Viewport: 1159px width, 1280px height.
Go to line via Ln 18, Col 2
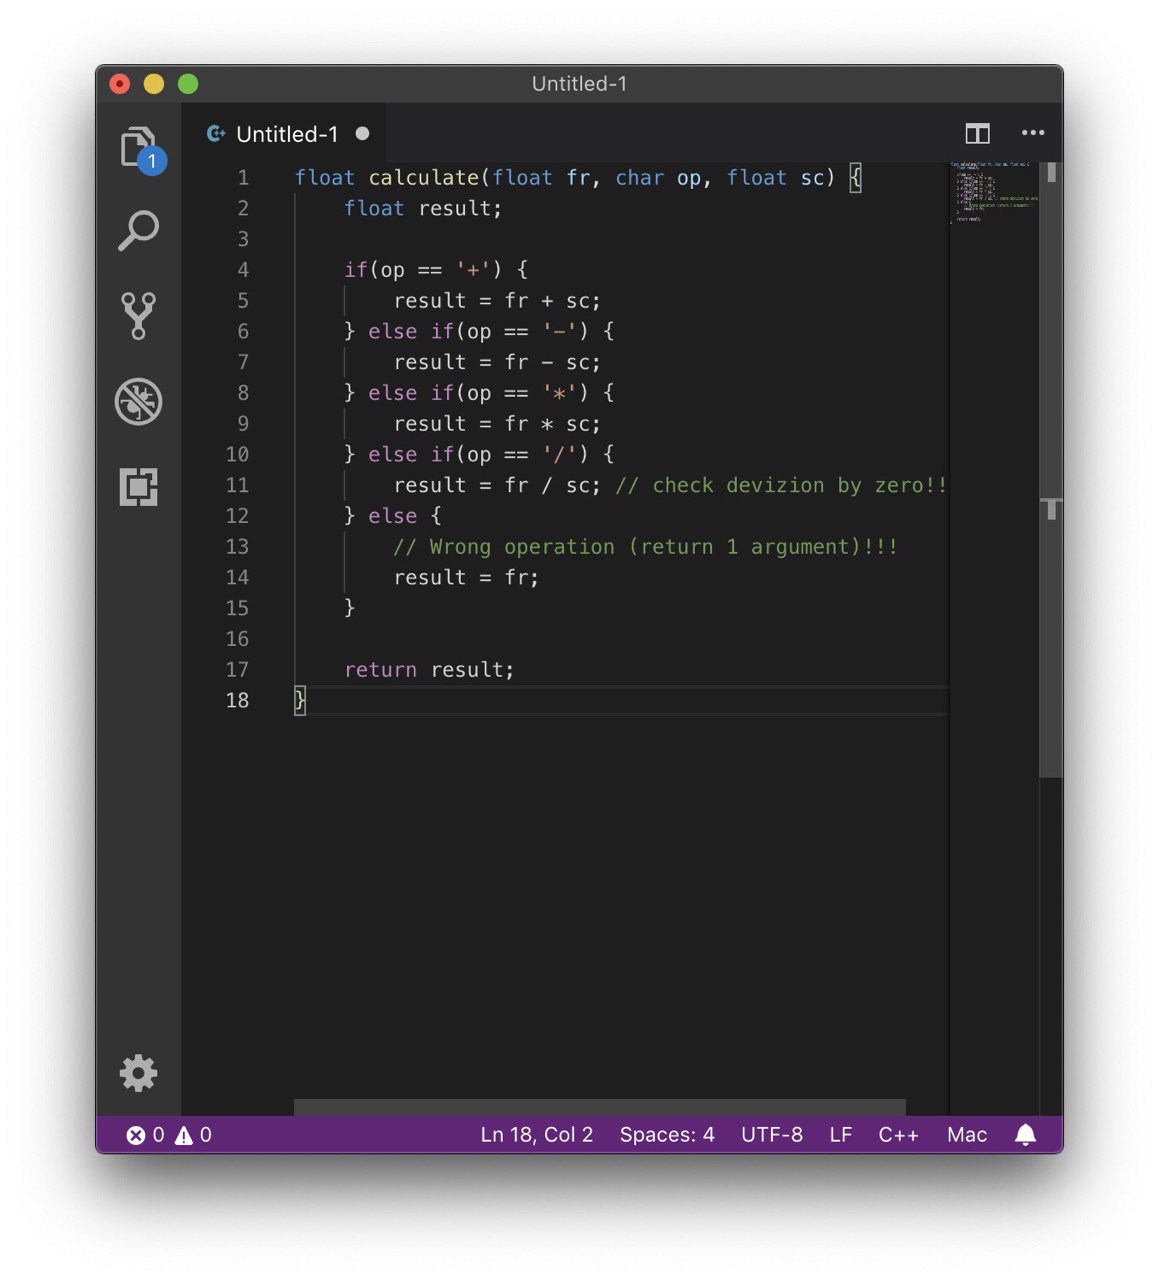537,1135
